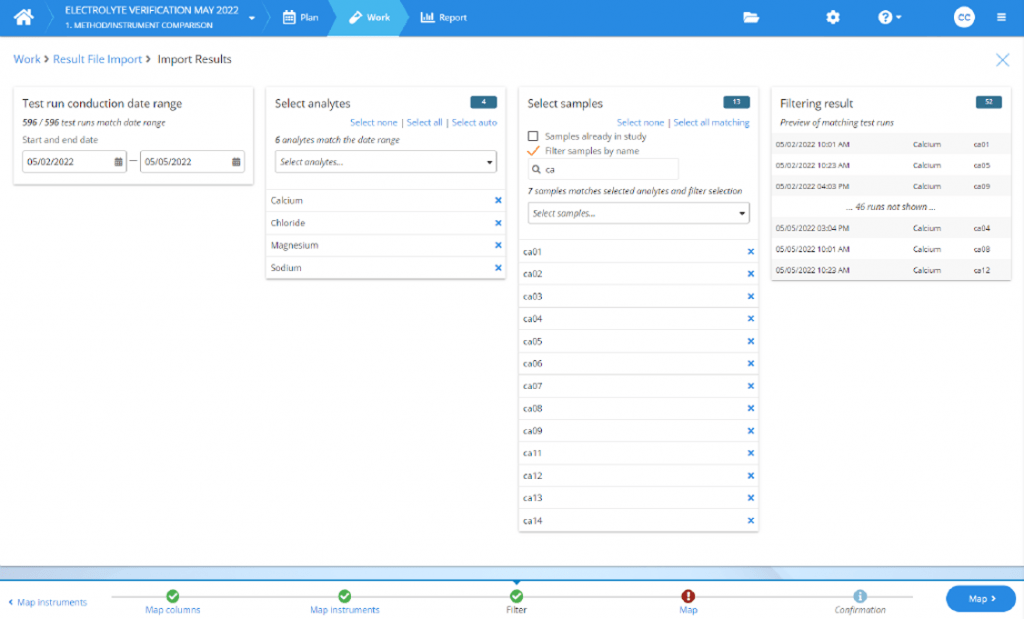Image resolution: width=1024 pixels, height=619 pixels.
Task: Click the open folder icon in the header
Action: tap(751, 17)
